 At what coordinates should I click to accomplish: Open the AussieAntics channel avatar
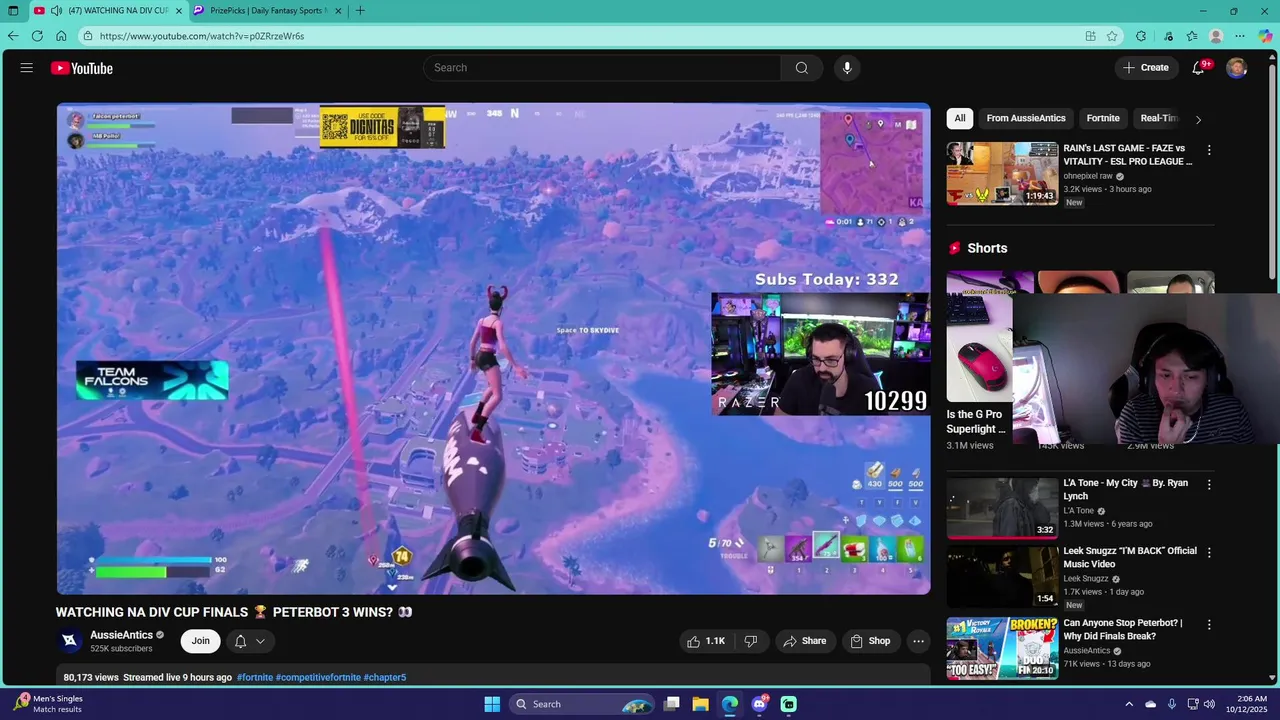click(x=70, y=641)
